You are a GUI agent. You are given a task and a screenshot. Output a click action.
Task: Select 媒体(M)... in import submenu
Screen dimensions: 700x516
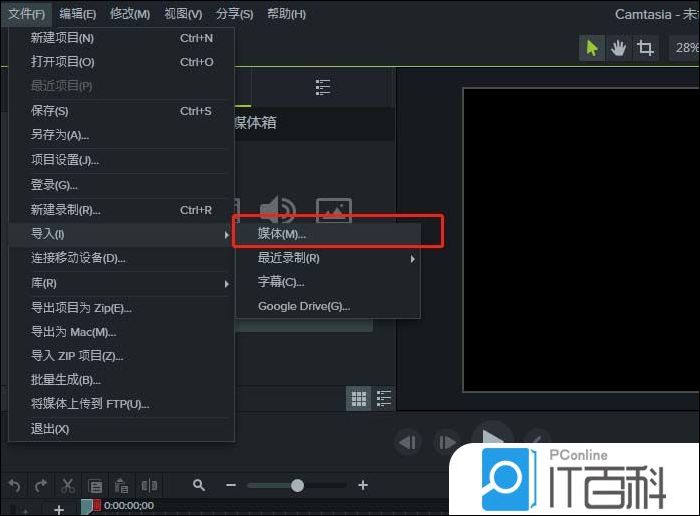pos(328,233)
